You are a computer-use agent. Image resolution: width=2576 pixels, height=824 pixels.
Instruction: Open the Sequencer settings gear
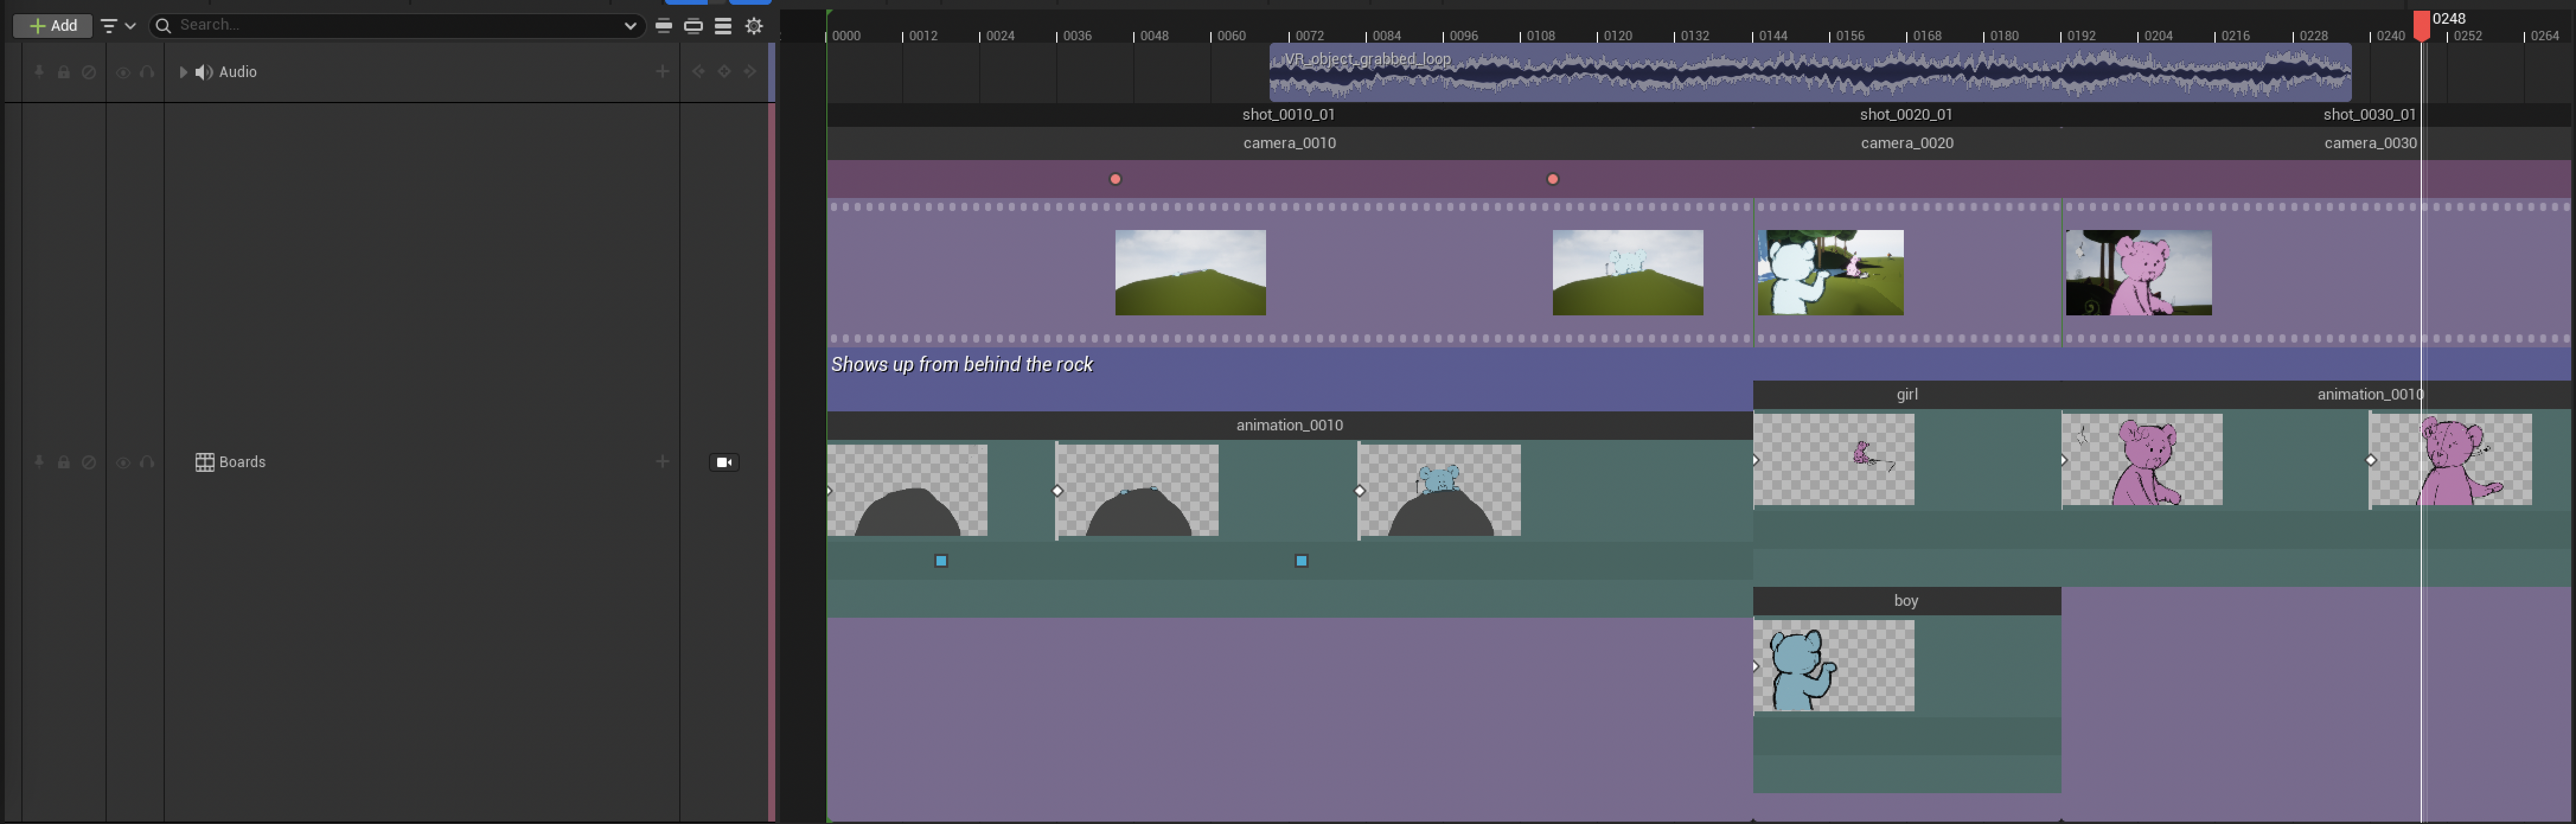pyautogui.click(x=754, y=26)
